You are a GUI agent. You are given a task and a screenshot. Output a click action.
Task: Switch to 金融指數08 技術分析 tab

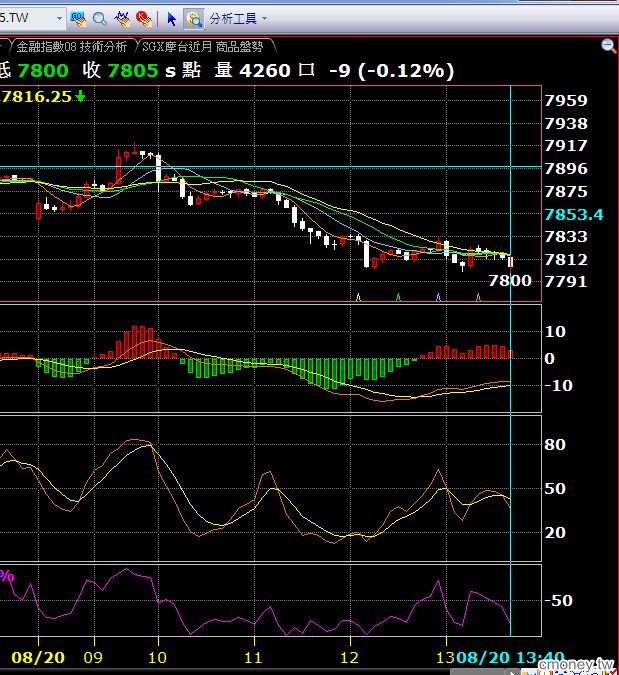pyautogui.click(x=71, y=46)
